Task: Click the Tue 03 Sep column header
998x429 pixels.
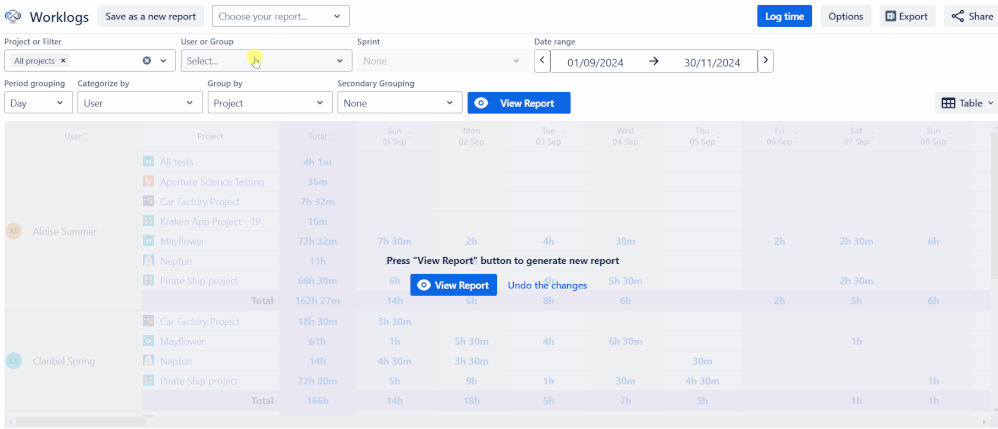Action: tap(548, 136)
